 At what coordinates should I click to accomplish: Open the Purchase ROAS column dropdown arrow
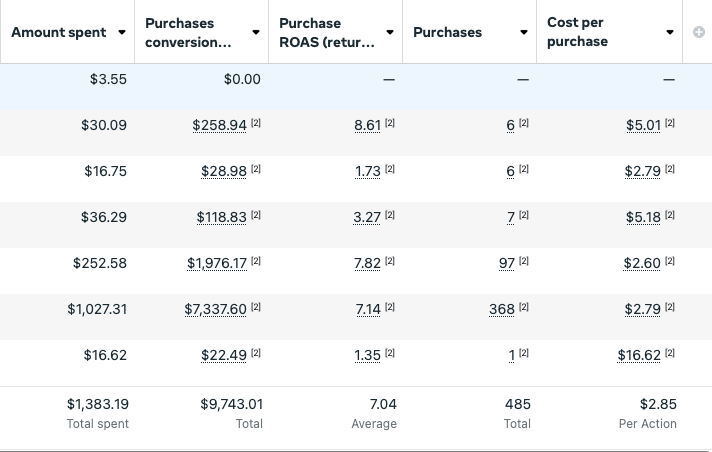[390, 32]
